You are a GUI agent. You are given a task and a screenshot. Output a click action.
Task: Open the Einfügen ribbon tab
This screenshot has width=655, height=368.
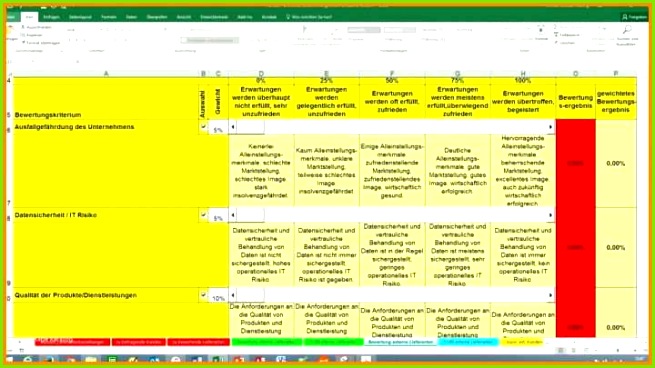[x=51, y=17]
